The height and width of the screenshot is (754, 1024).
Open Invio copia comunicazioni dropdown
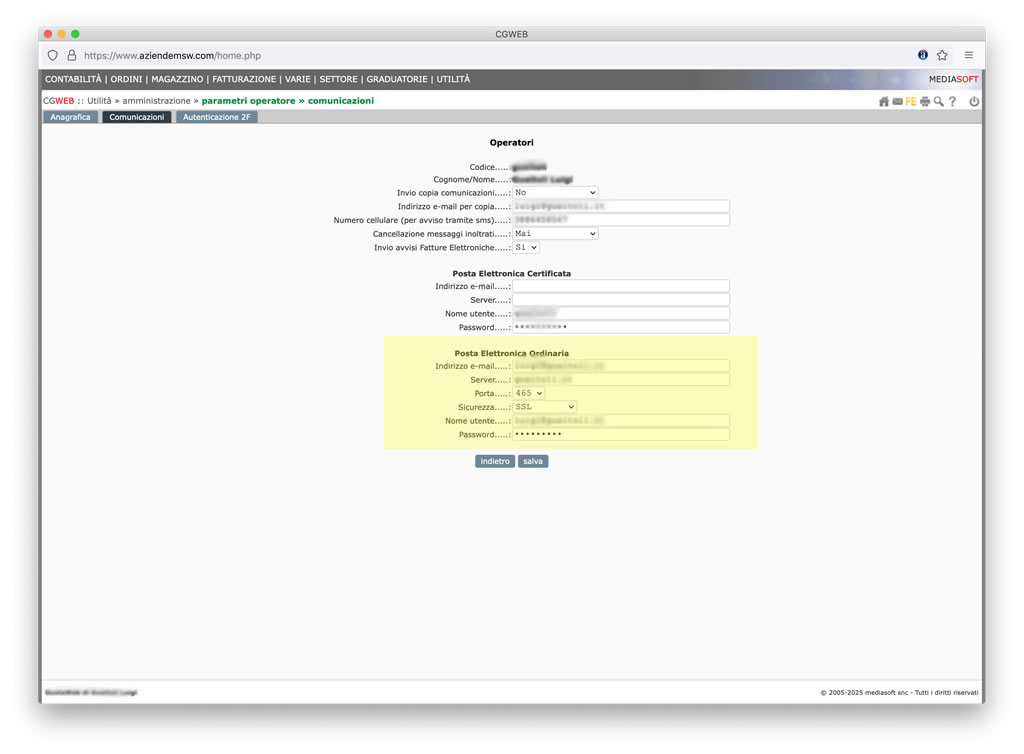[555, 193]
